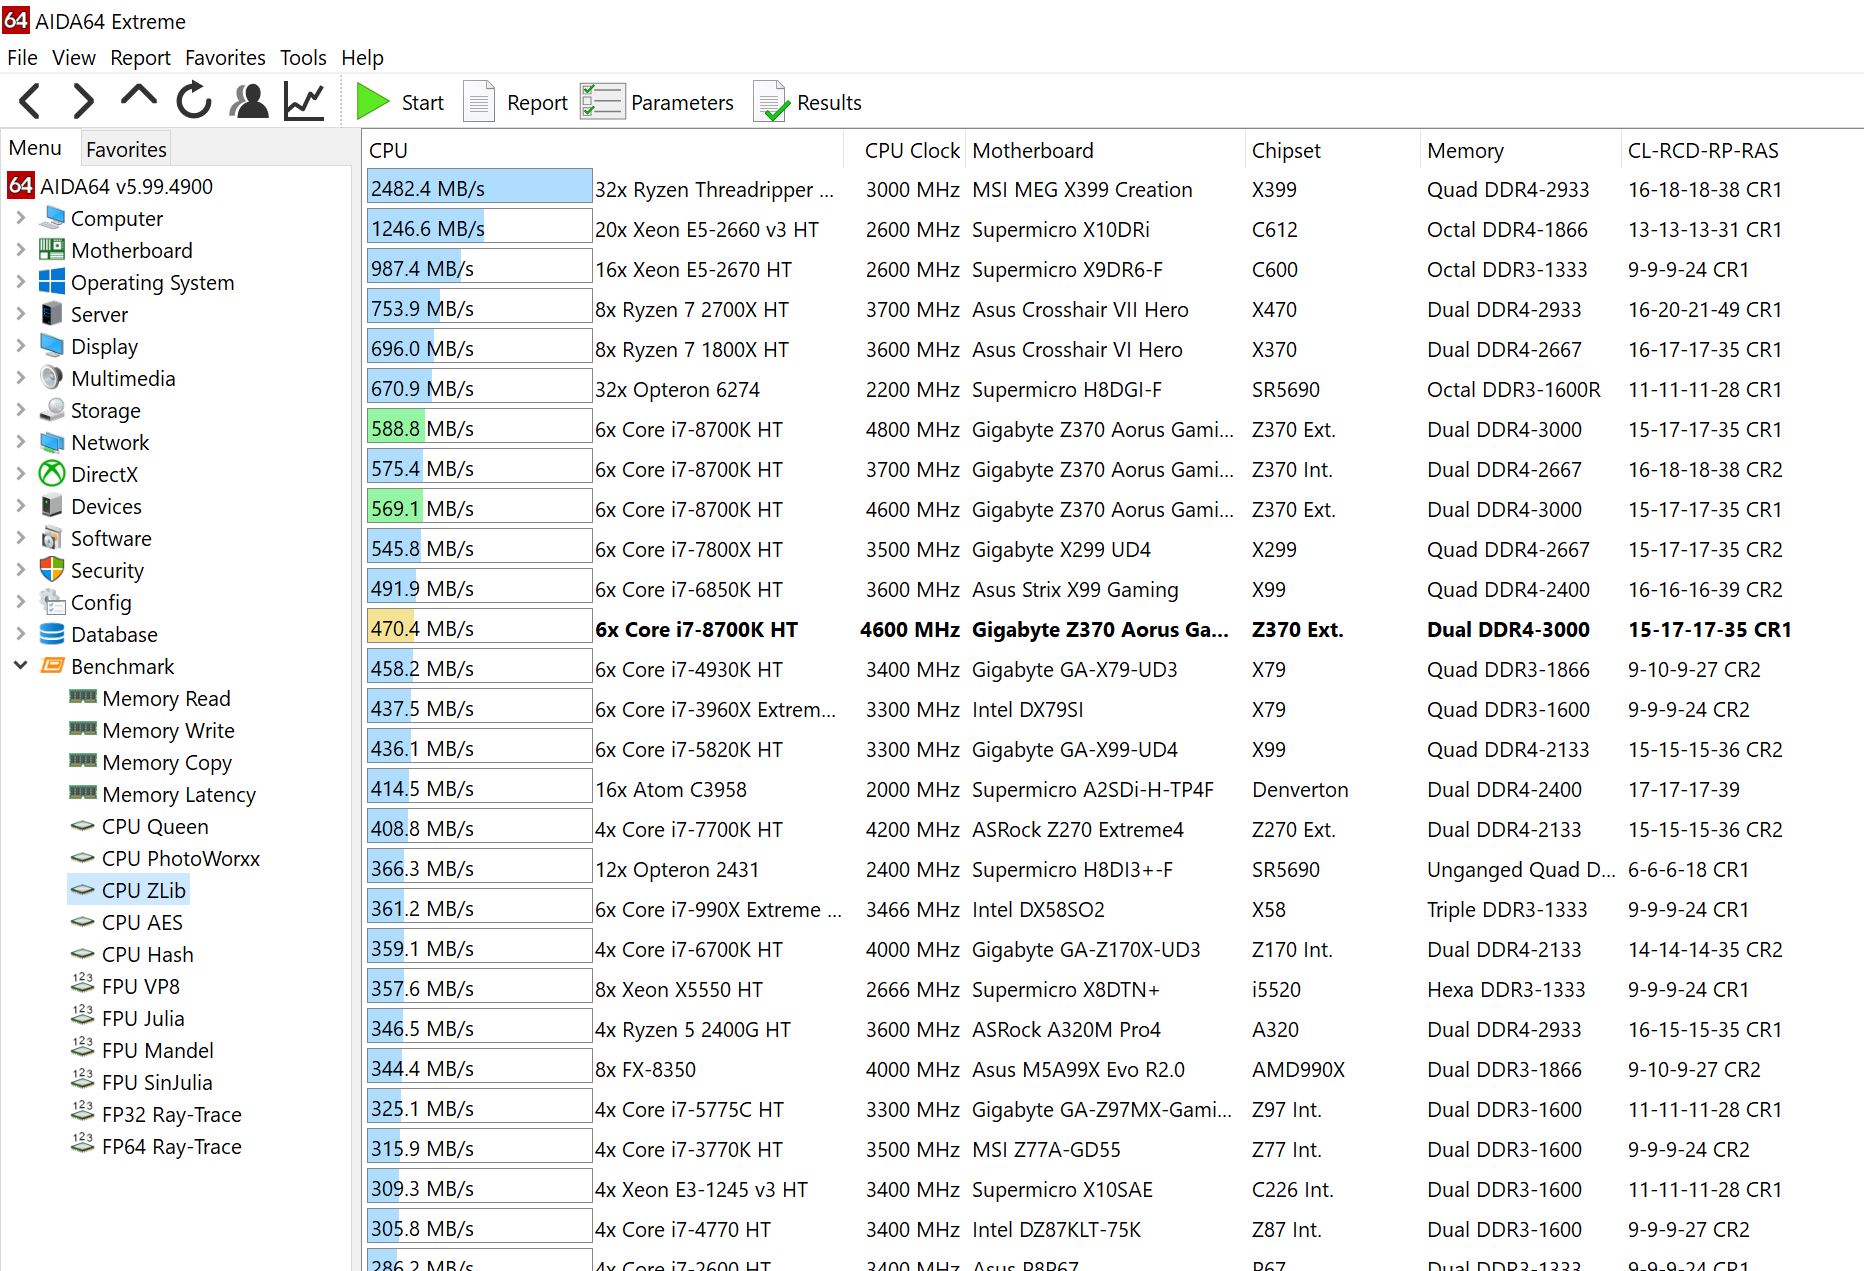1864x1271 pixels.
Task: Select the Memory Read benchmark
Action: pyautogui.click(x=166, y=698)
